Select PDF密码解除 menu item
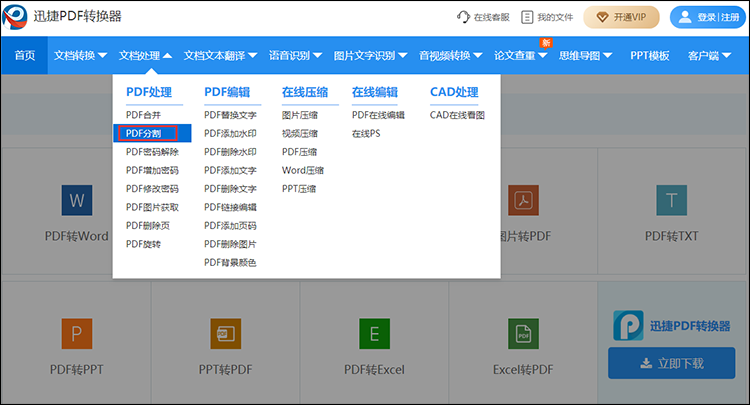This screenshot has width=750, height=405. pos(152,152)
